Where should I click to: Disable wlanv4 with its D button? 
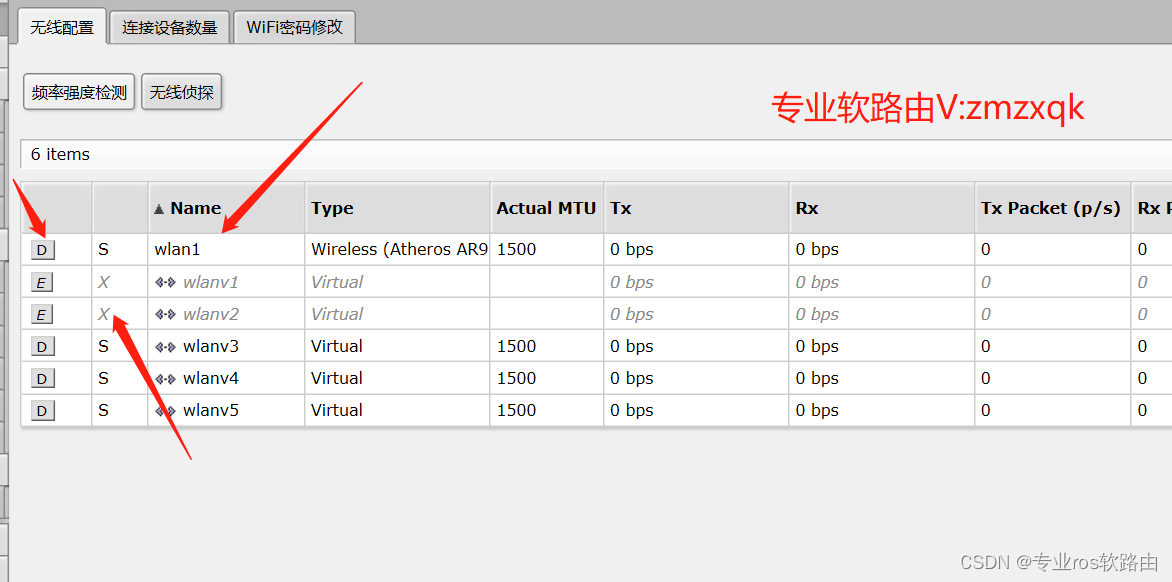(43, 379)
